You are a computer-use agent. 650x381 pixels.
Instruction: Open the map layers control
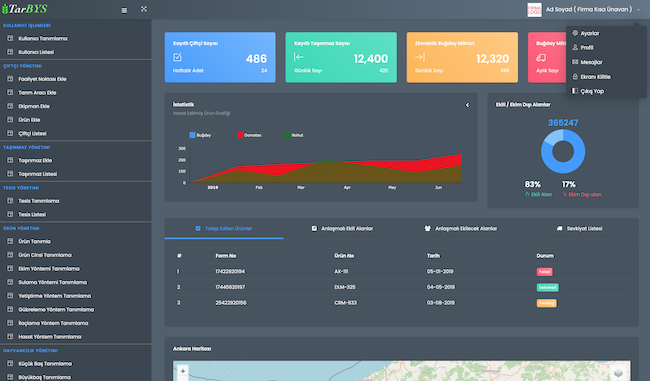[618, 373]
